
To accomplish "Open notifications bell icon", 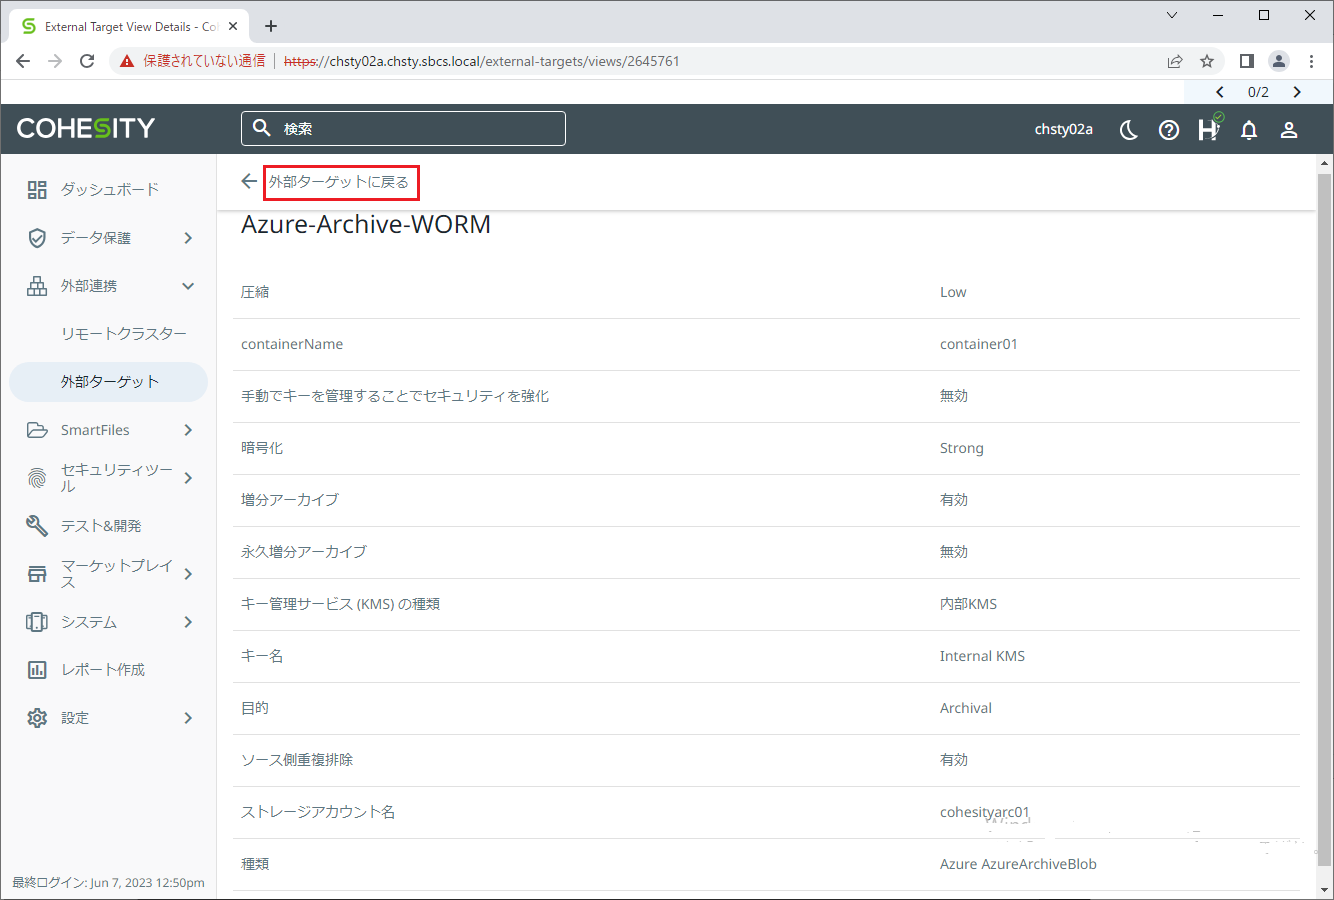I will (x=1249, y=130).
